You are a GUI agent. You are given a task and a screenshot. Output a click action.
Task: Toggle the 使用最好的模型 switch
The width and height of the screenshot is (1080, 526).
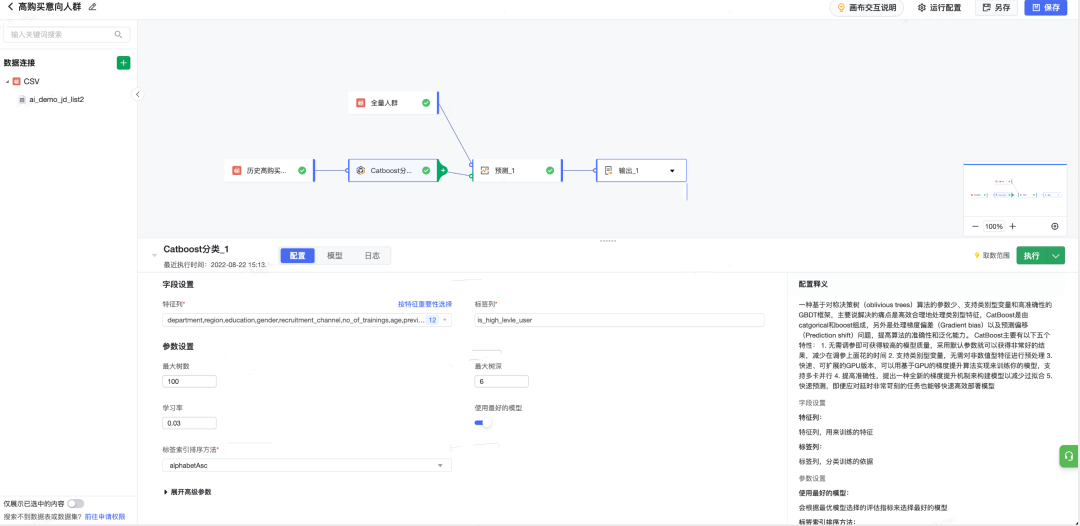click(483, 423)
